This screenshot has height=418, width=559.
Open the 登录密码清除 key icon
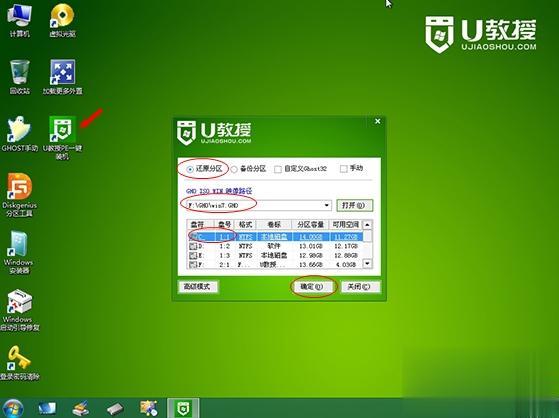pos(19,363)
